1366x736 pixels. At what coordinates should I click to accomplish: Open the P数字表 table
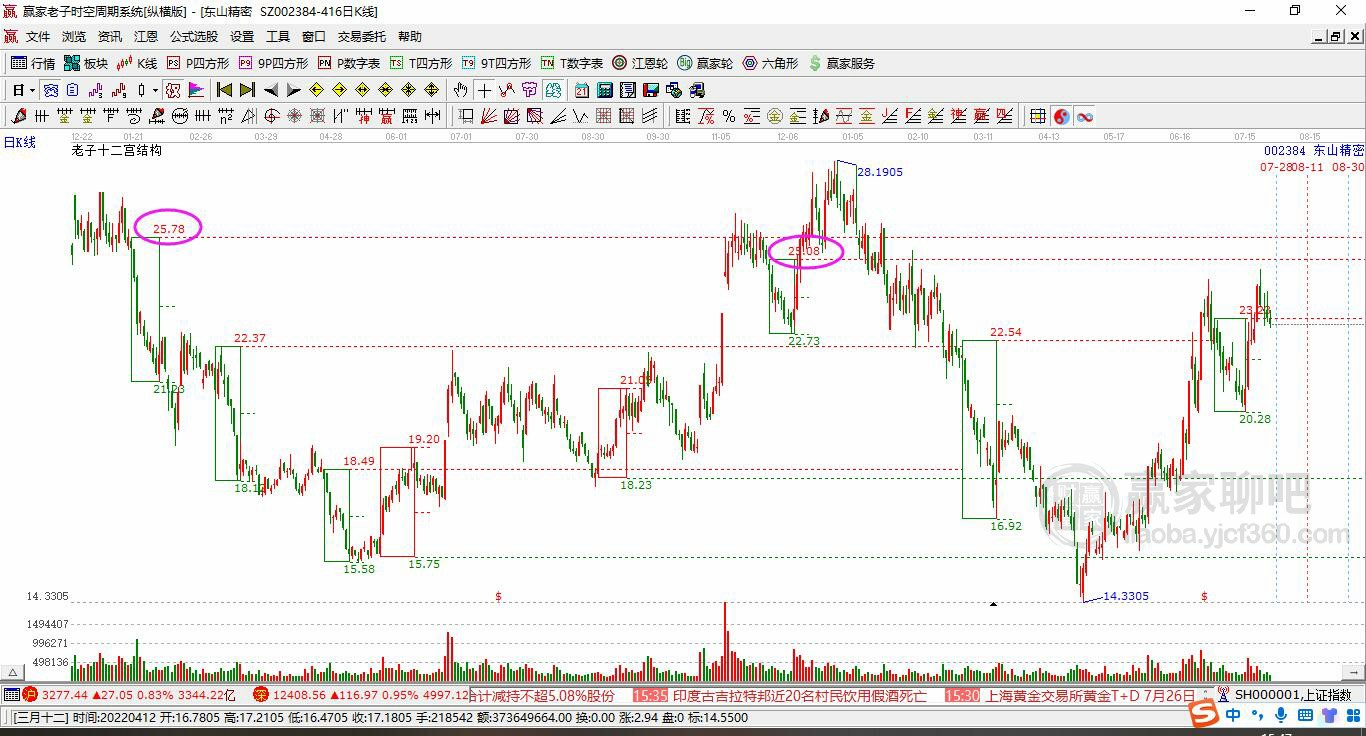pyautogui.click(x=348, y=63)
